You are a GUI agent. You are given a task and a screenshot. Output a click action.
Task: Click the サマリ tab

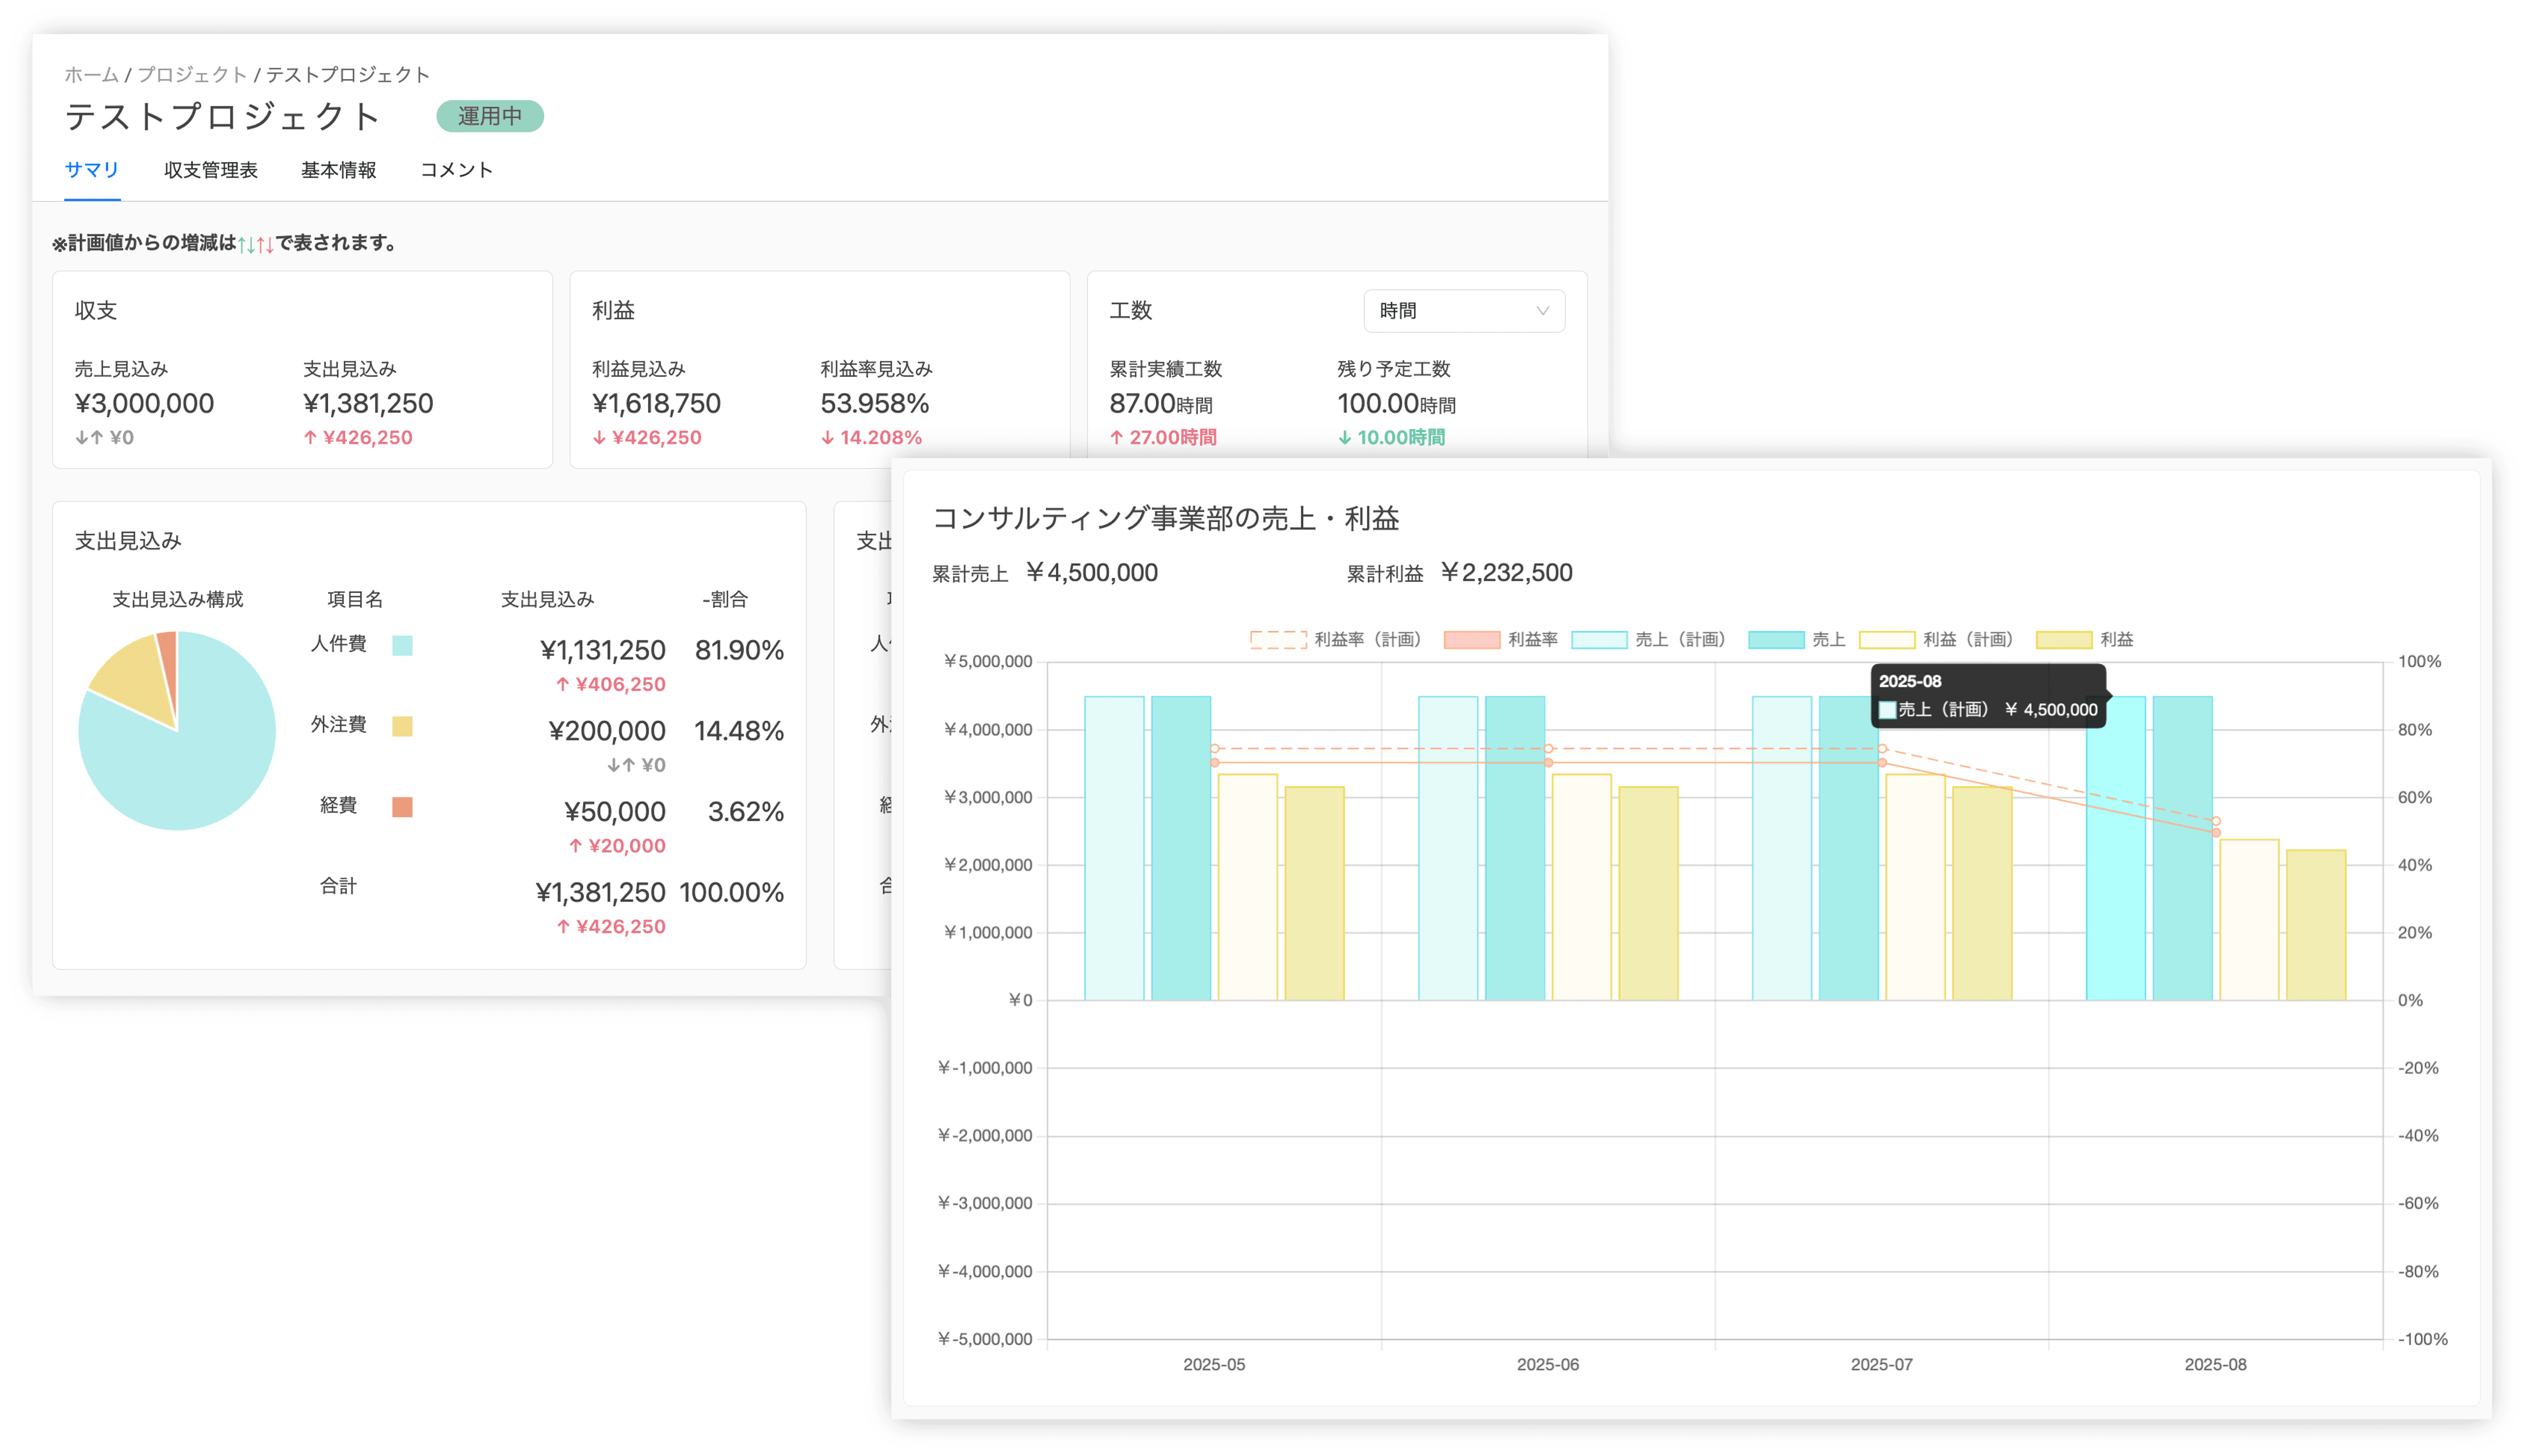pyautogui.click(x=92, y=170)
